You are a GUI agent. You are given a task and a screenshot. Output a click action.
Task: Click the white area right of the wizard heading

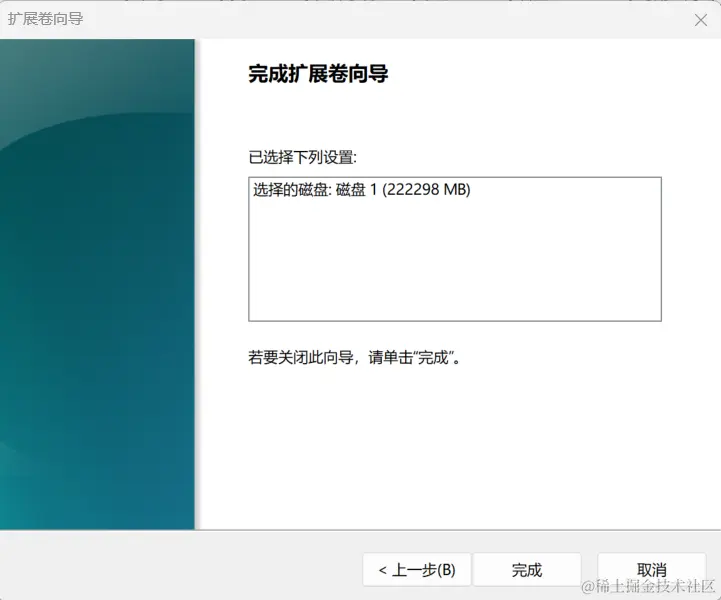coord(552,74)
